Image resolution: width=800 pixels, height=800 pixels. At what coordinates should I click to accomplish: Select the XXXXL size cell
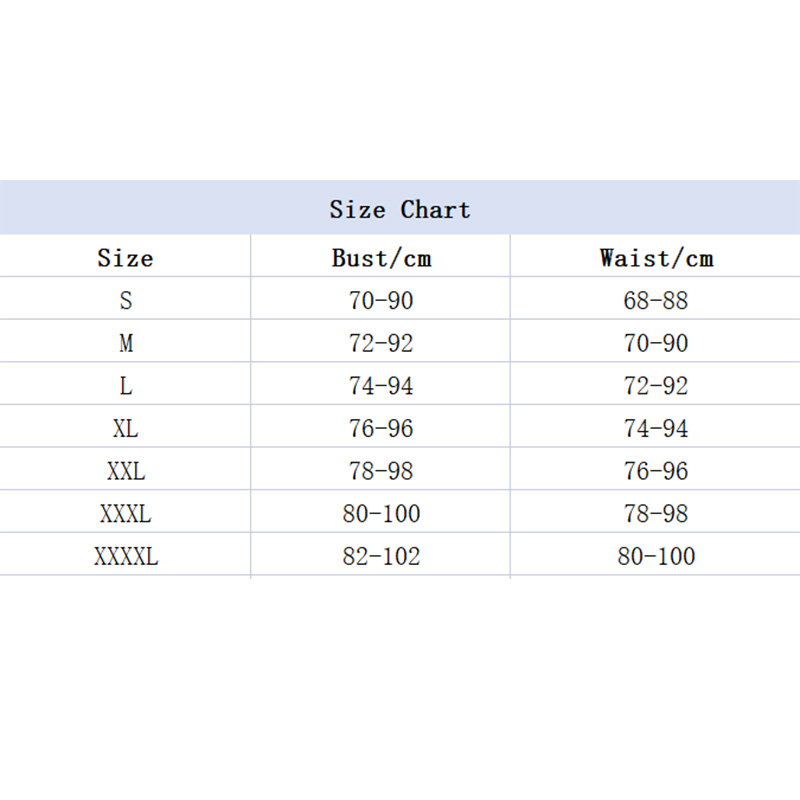click(126, 557)
